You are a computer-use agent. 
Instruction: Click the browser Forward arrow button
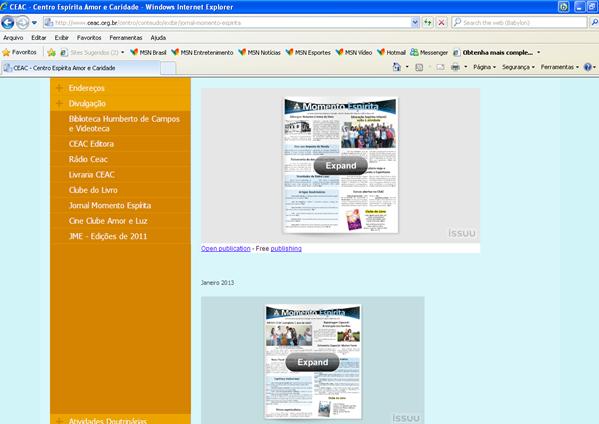point(23,23)
